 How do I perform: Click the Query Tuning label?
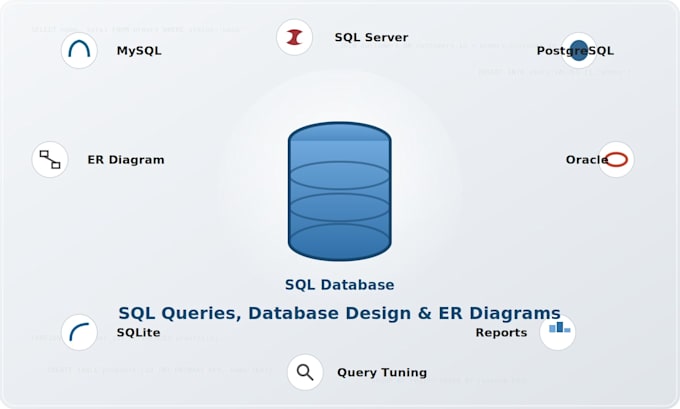[x=382, y=373]
